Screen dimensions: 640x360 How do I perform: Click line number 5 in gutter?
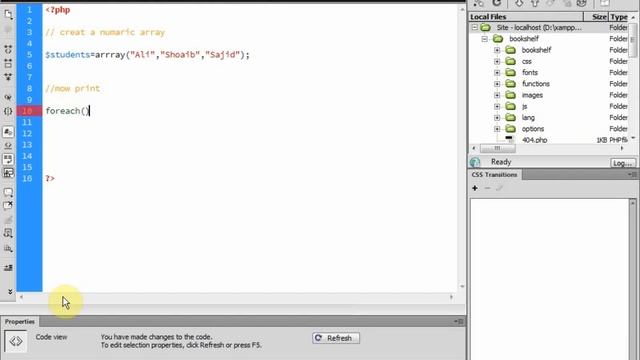coord(29,55)
